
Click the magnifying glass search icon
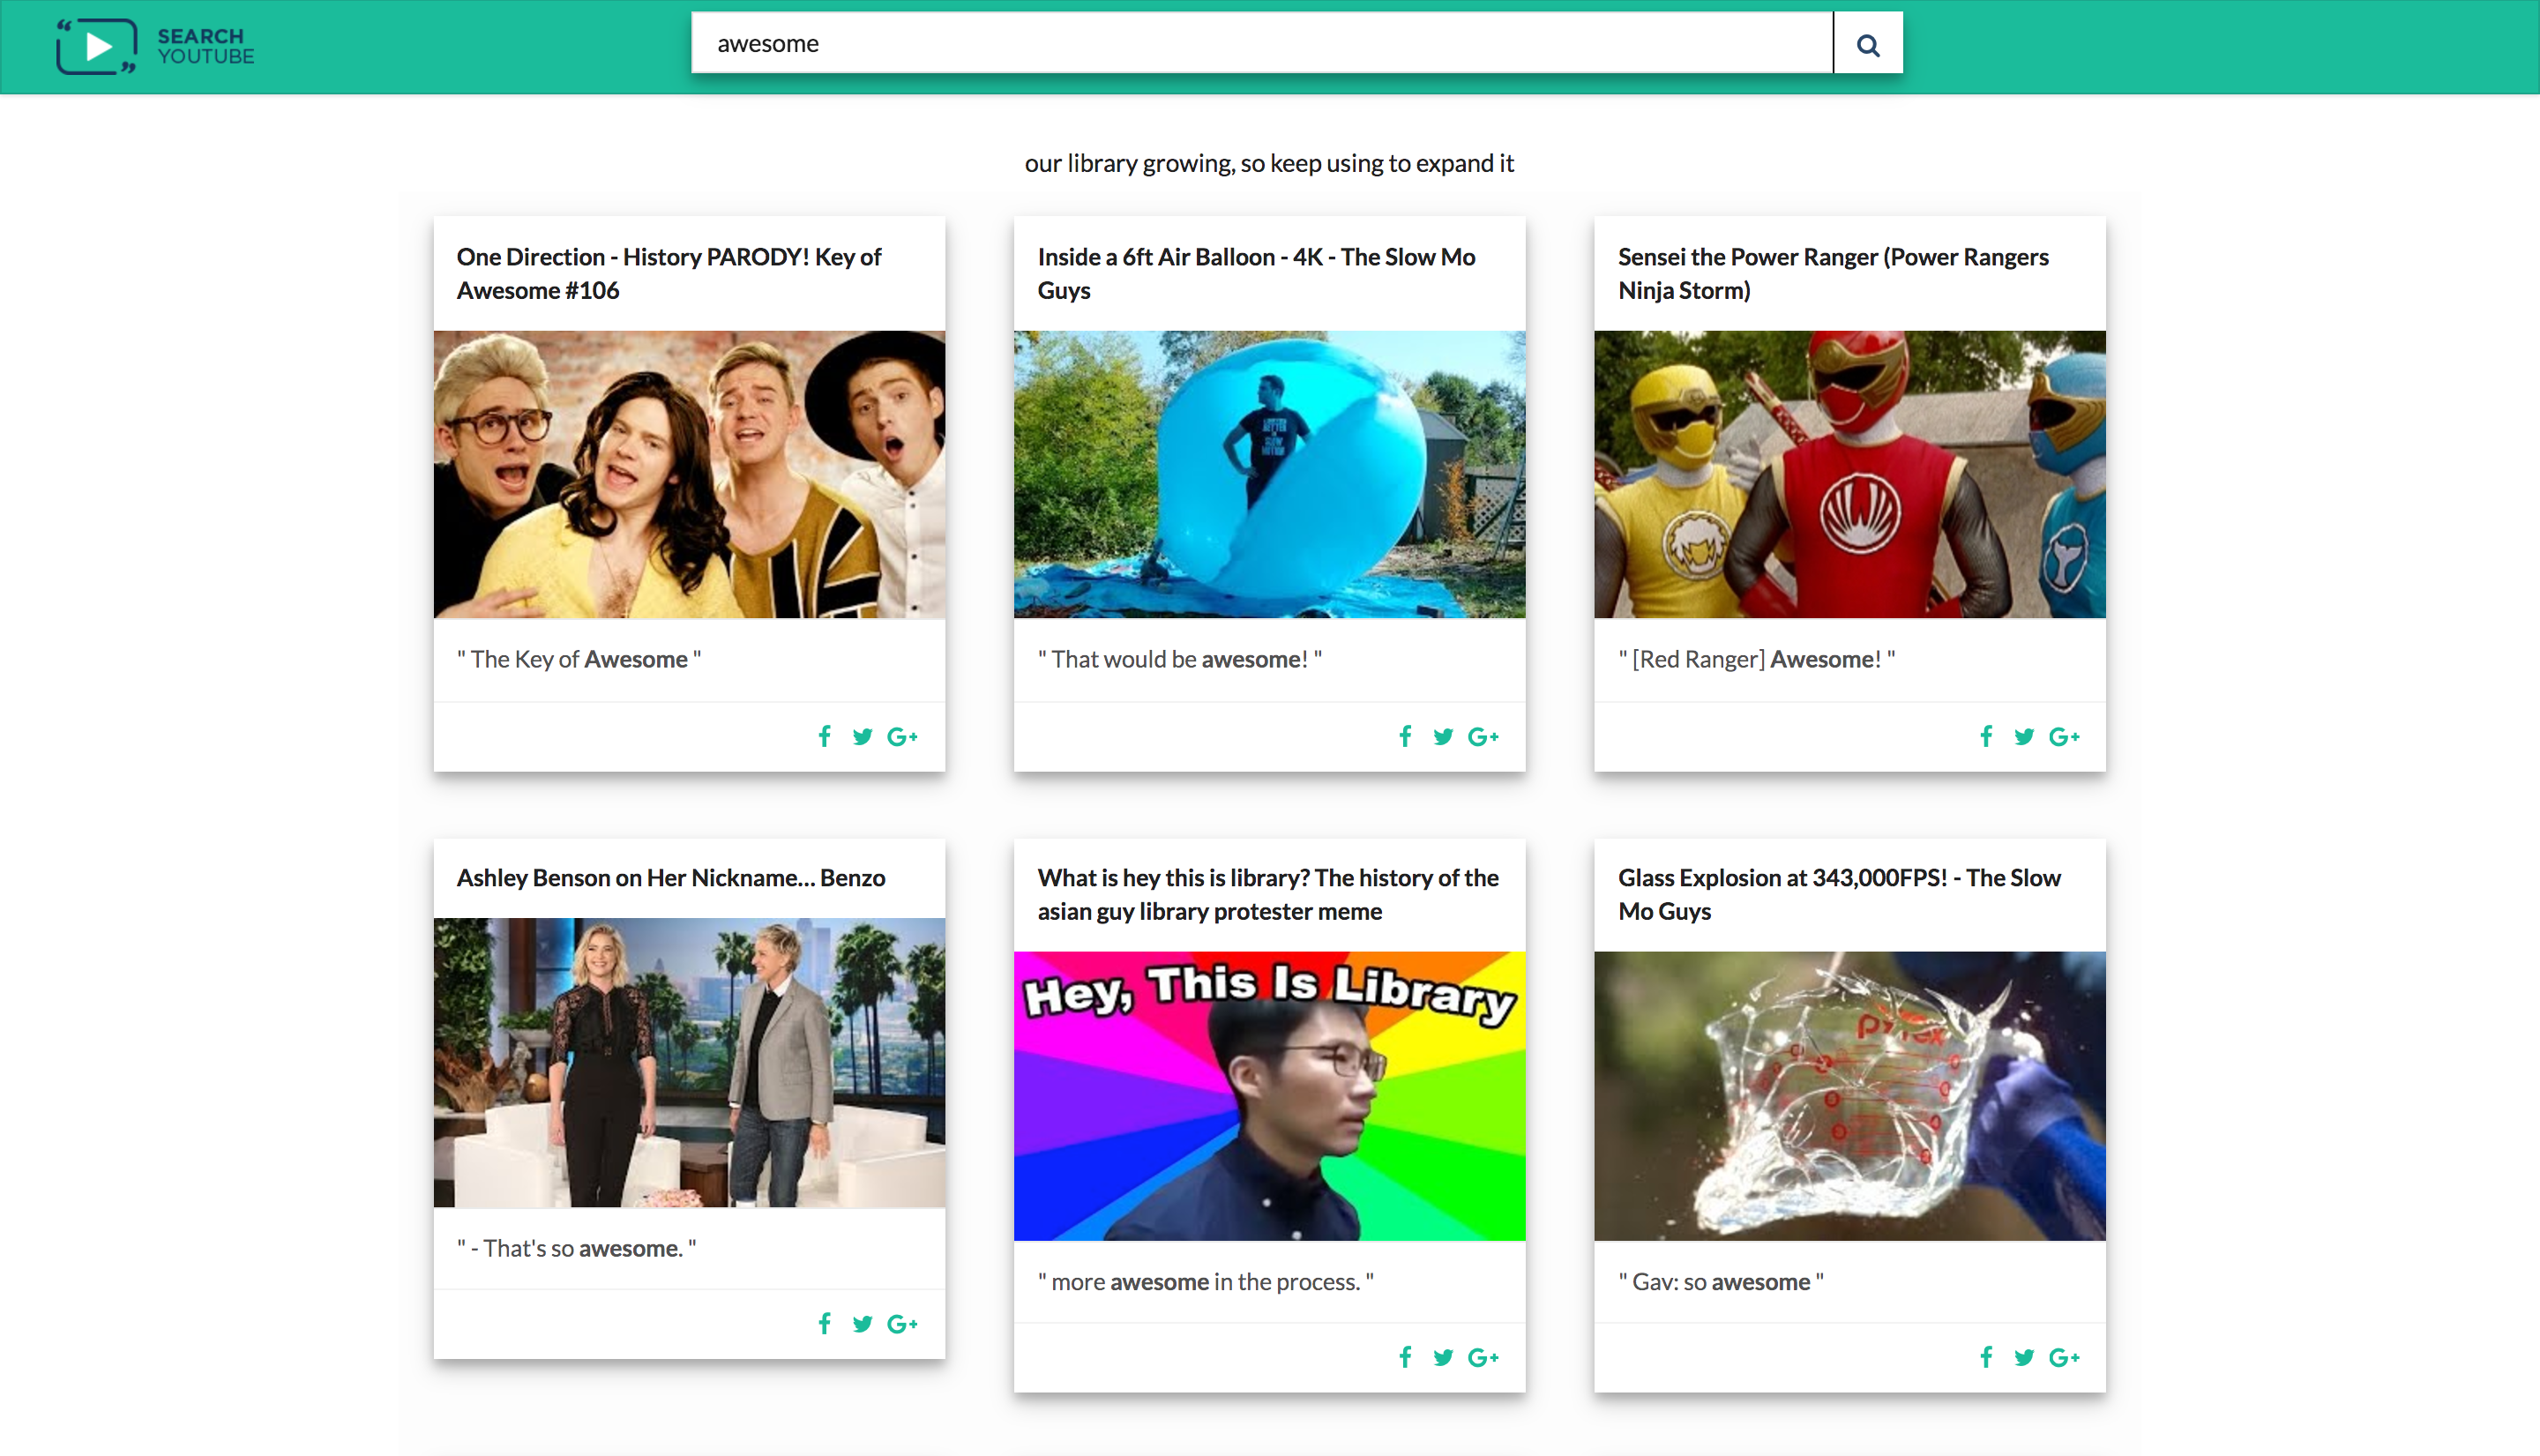click(x=1868, y=43)
